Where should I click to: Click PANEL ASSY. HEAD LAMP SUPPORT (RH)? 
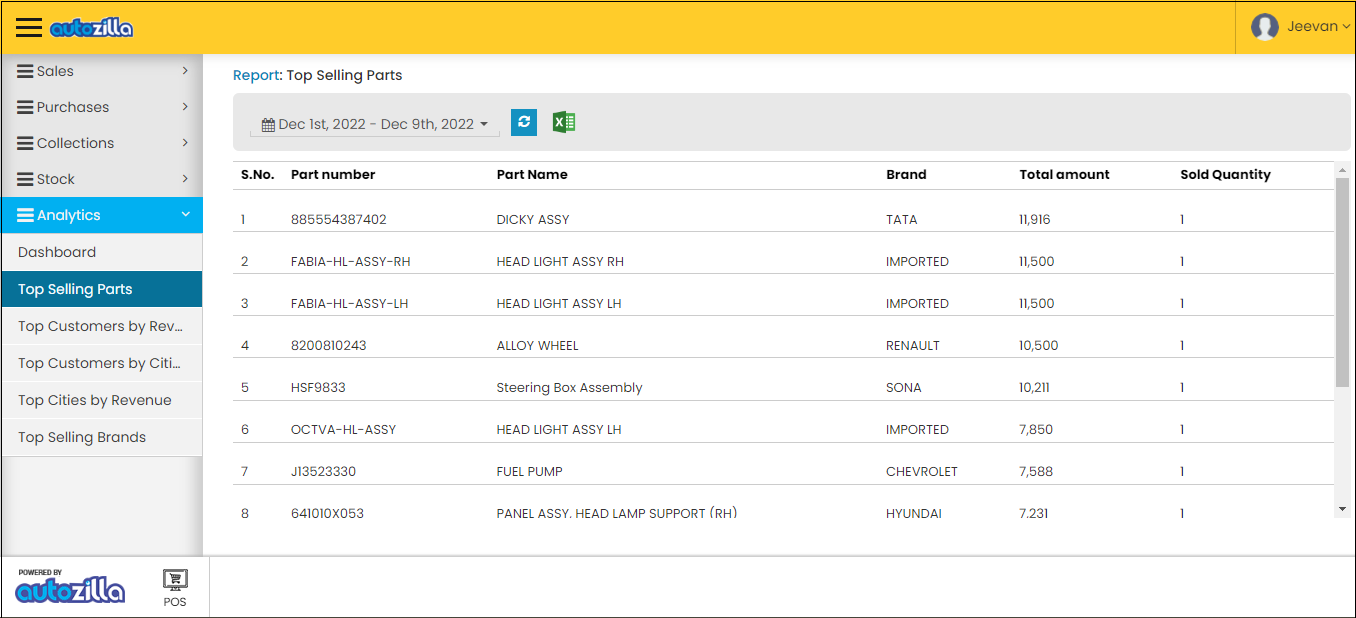pos(617,513)
